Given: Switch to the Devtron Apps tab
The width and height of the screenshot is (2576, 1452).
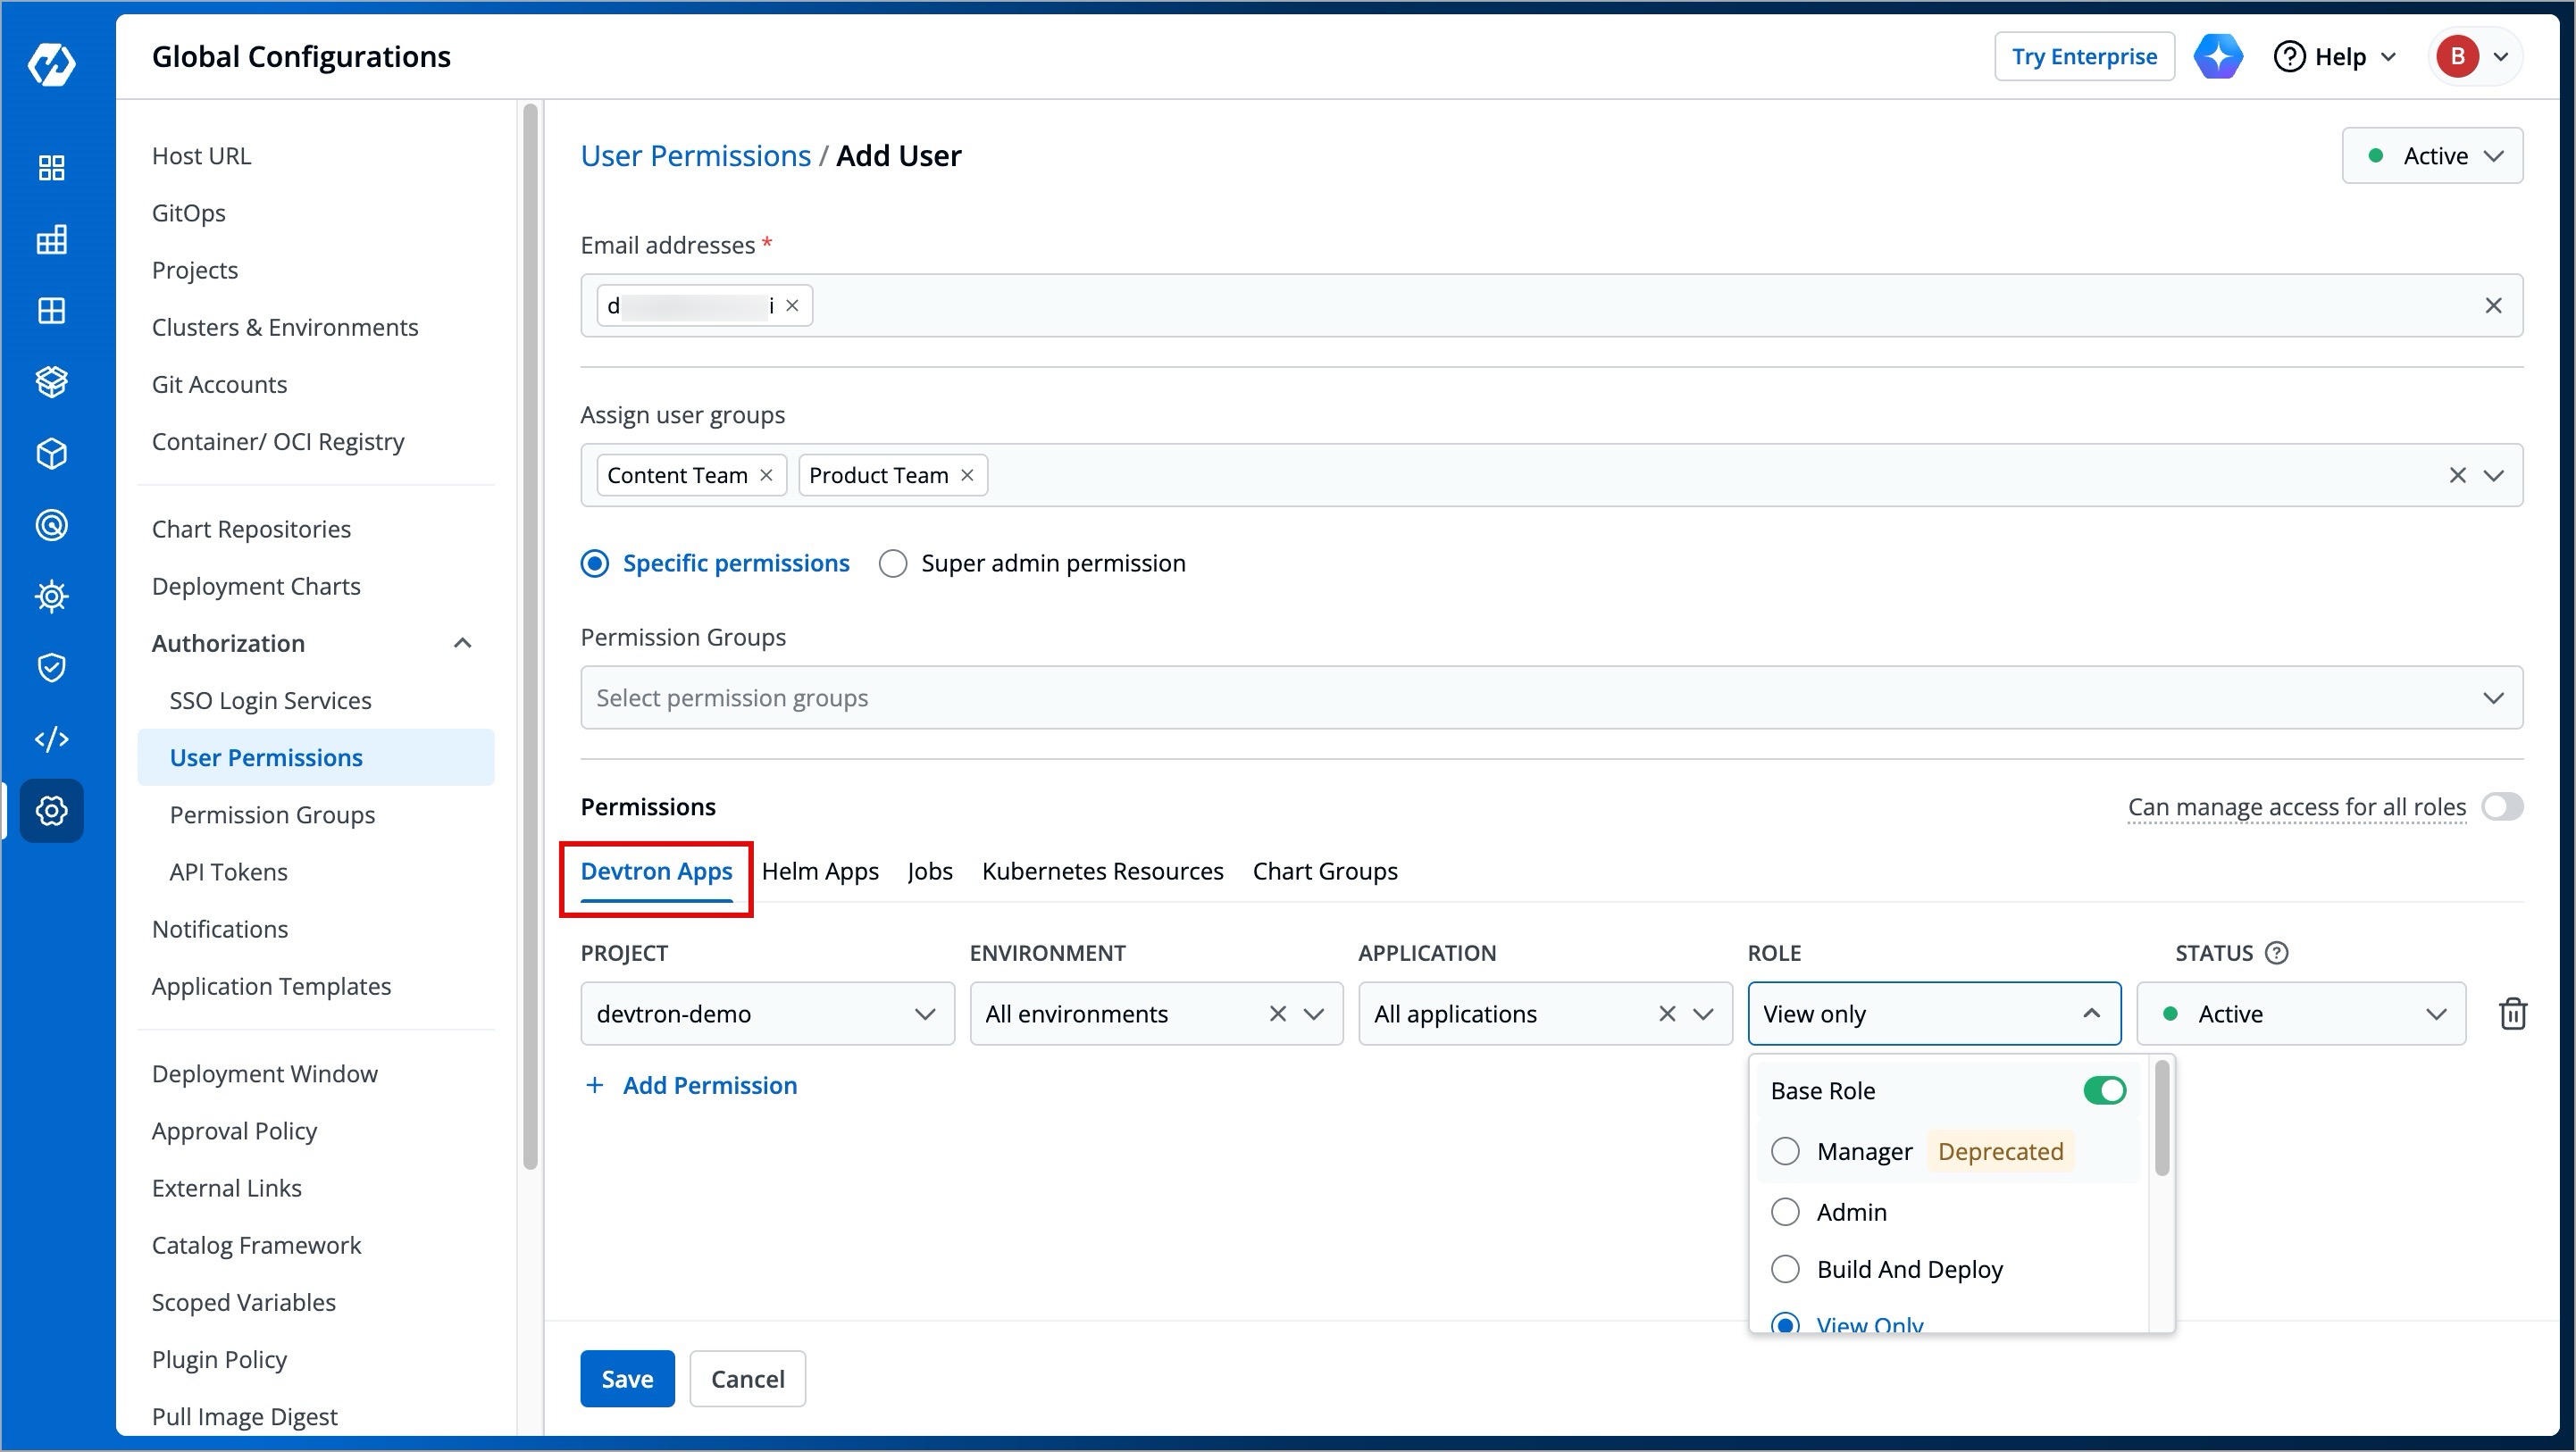Looking at the screenshot, I should point(656,871).
